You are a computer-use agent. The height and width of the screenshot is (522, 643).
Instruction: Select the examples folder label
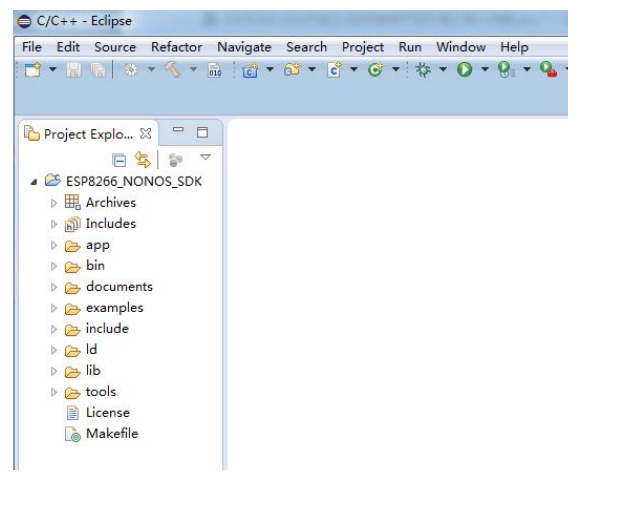coord(114,308)
